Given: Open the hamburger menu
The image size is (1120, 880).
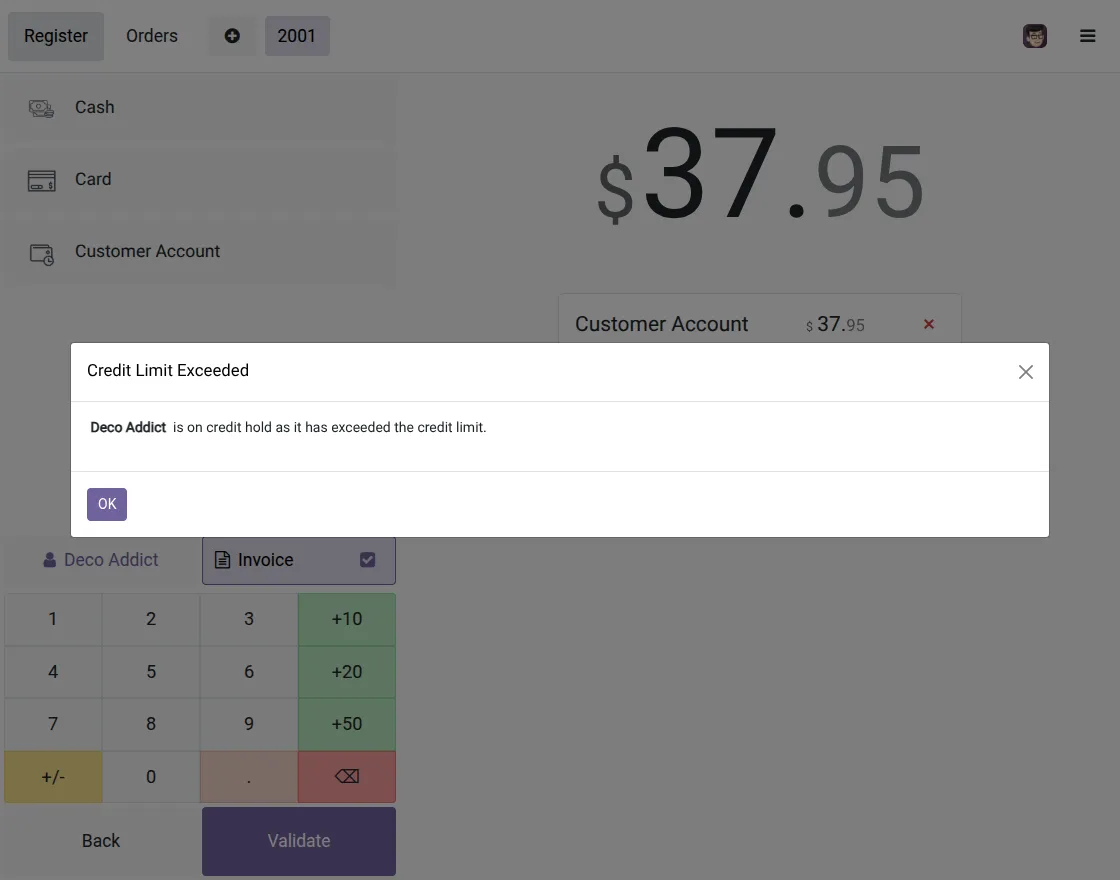Looking at the screenshot, I should [x=1088, y=36].
